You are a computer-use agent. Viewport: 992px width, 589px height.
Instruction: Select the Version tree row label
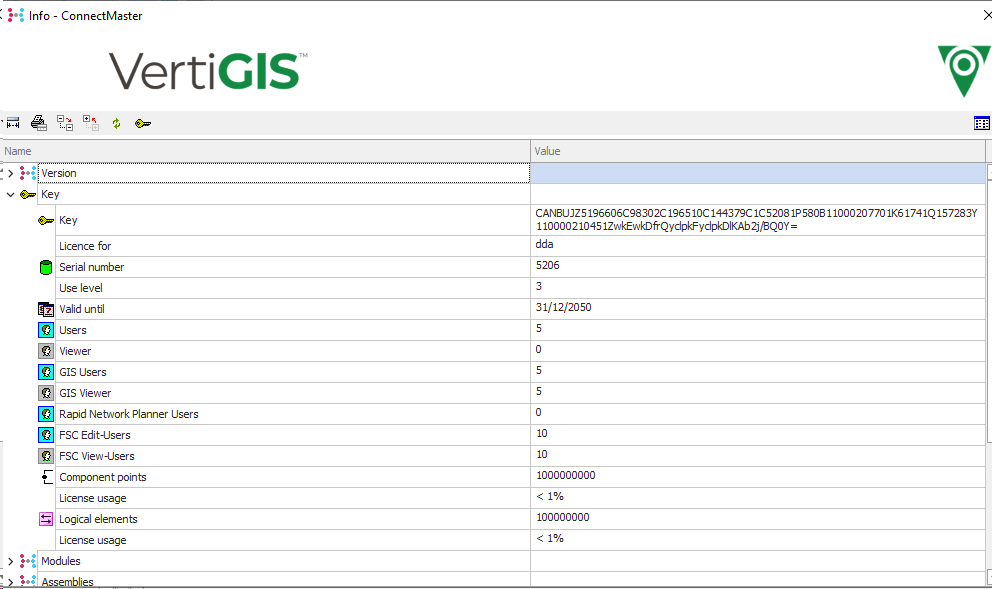pos(59,173)
